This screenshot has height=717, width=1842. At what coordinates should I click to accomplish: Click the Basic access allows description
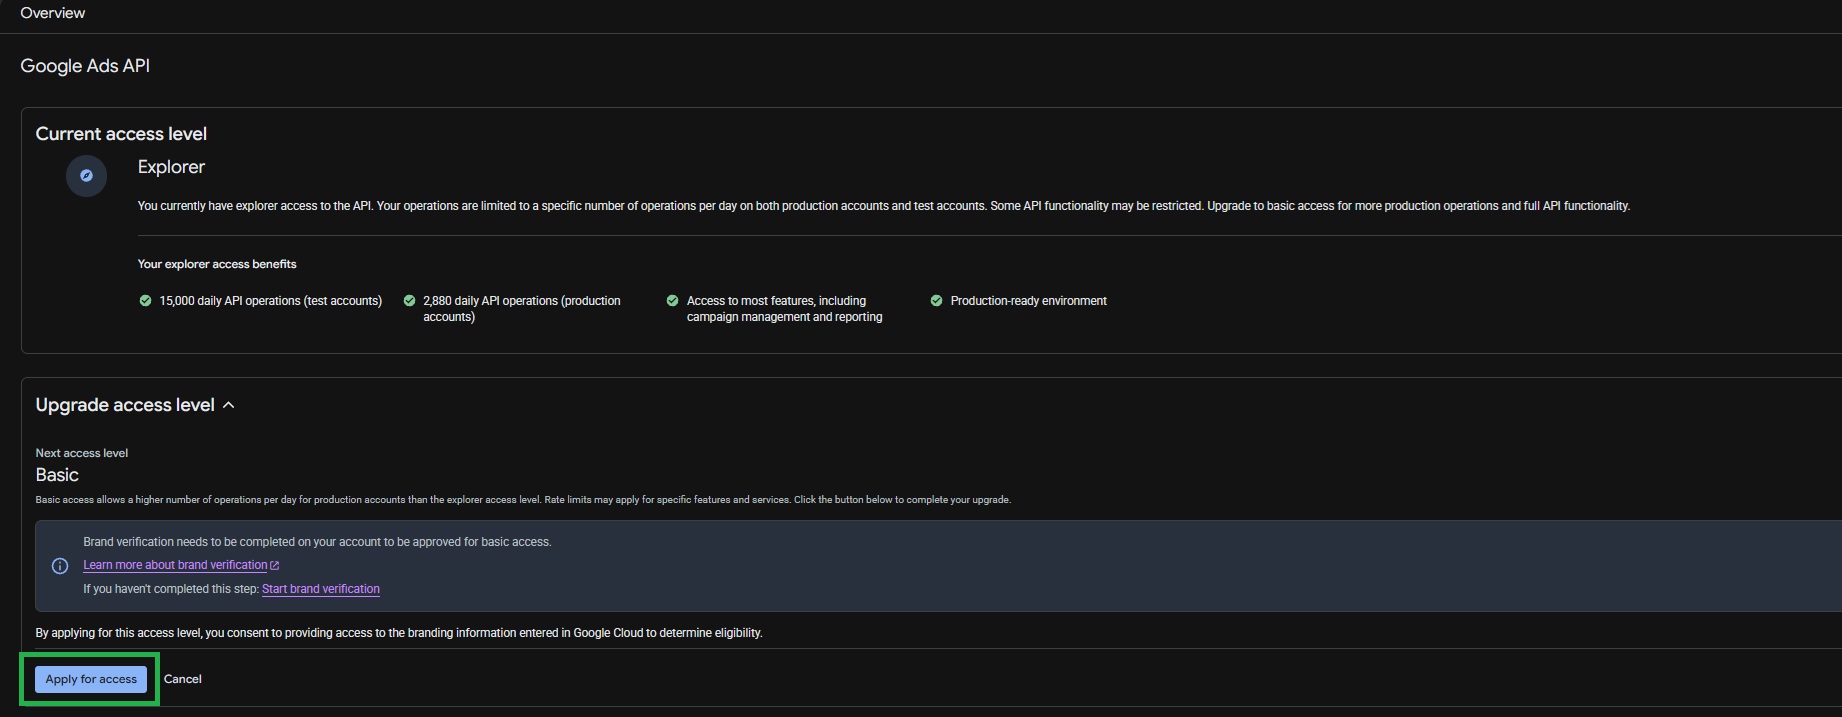tap(523, 500)
